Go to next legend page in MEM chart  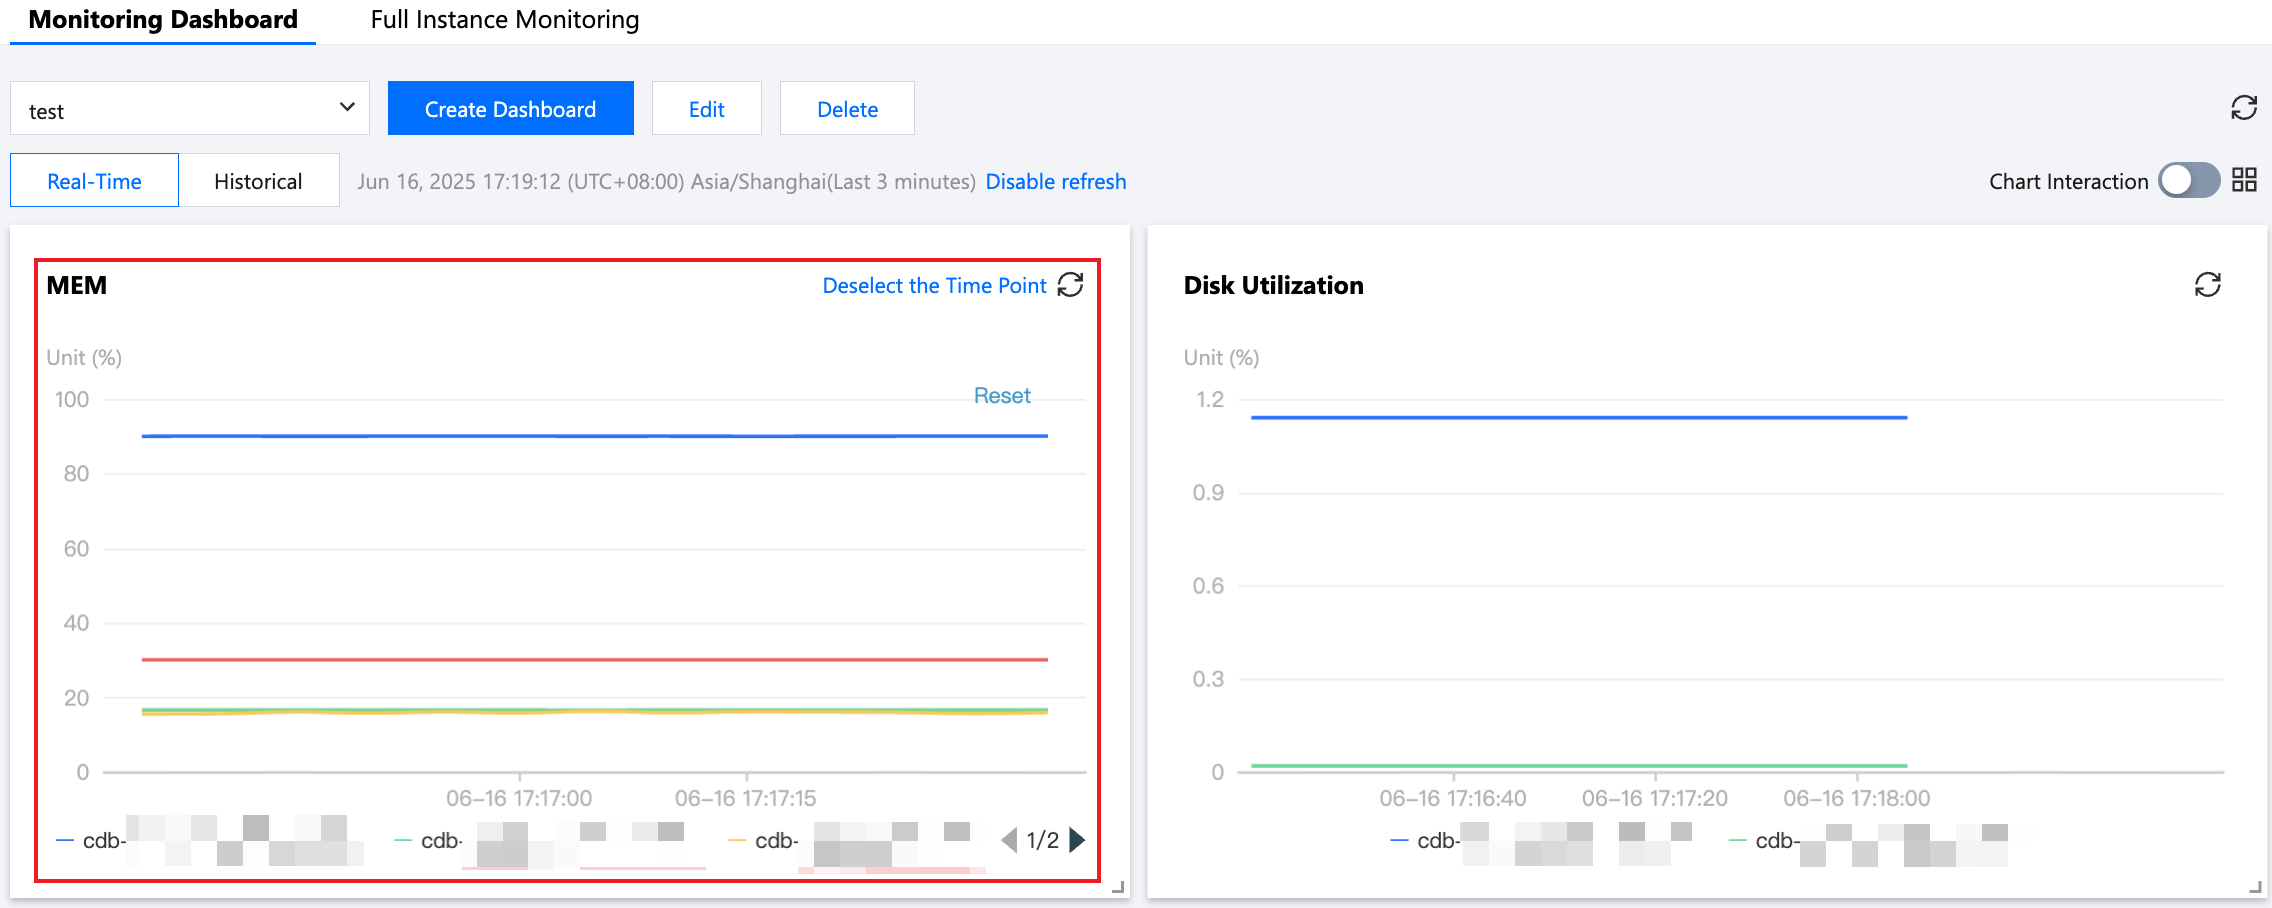(1077, 840)
